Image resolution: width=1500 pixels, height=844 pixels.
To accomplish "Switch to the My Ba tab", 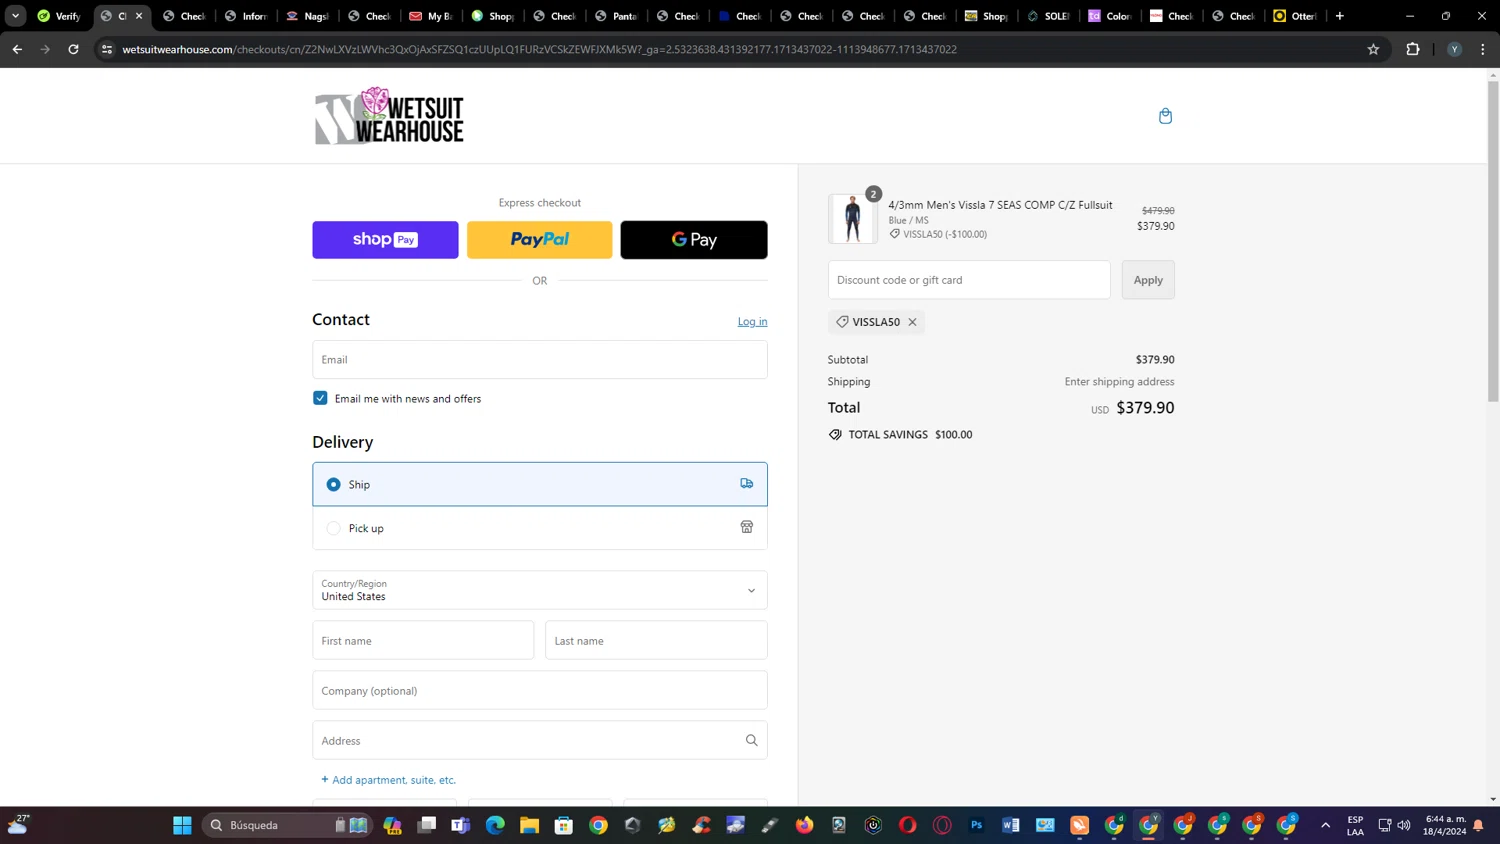I will tap(431, 16).
